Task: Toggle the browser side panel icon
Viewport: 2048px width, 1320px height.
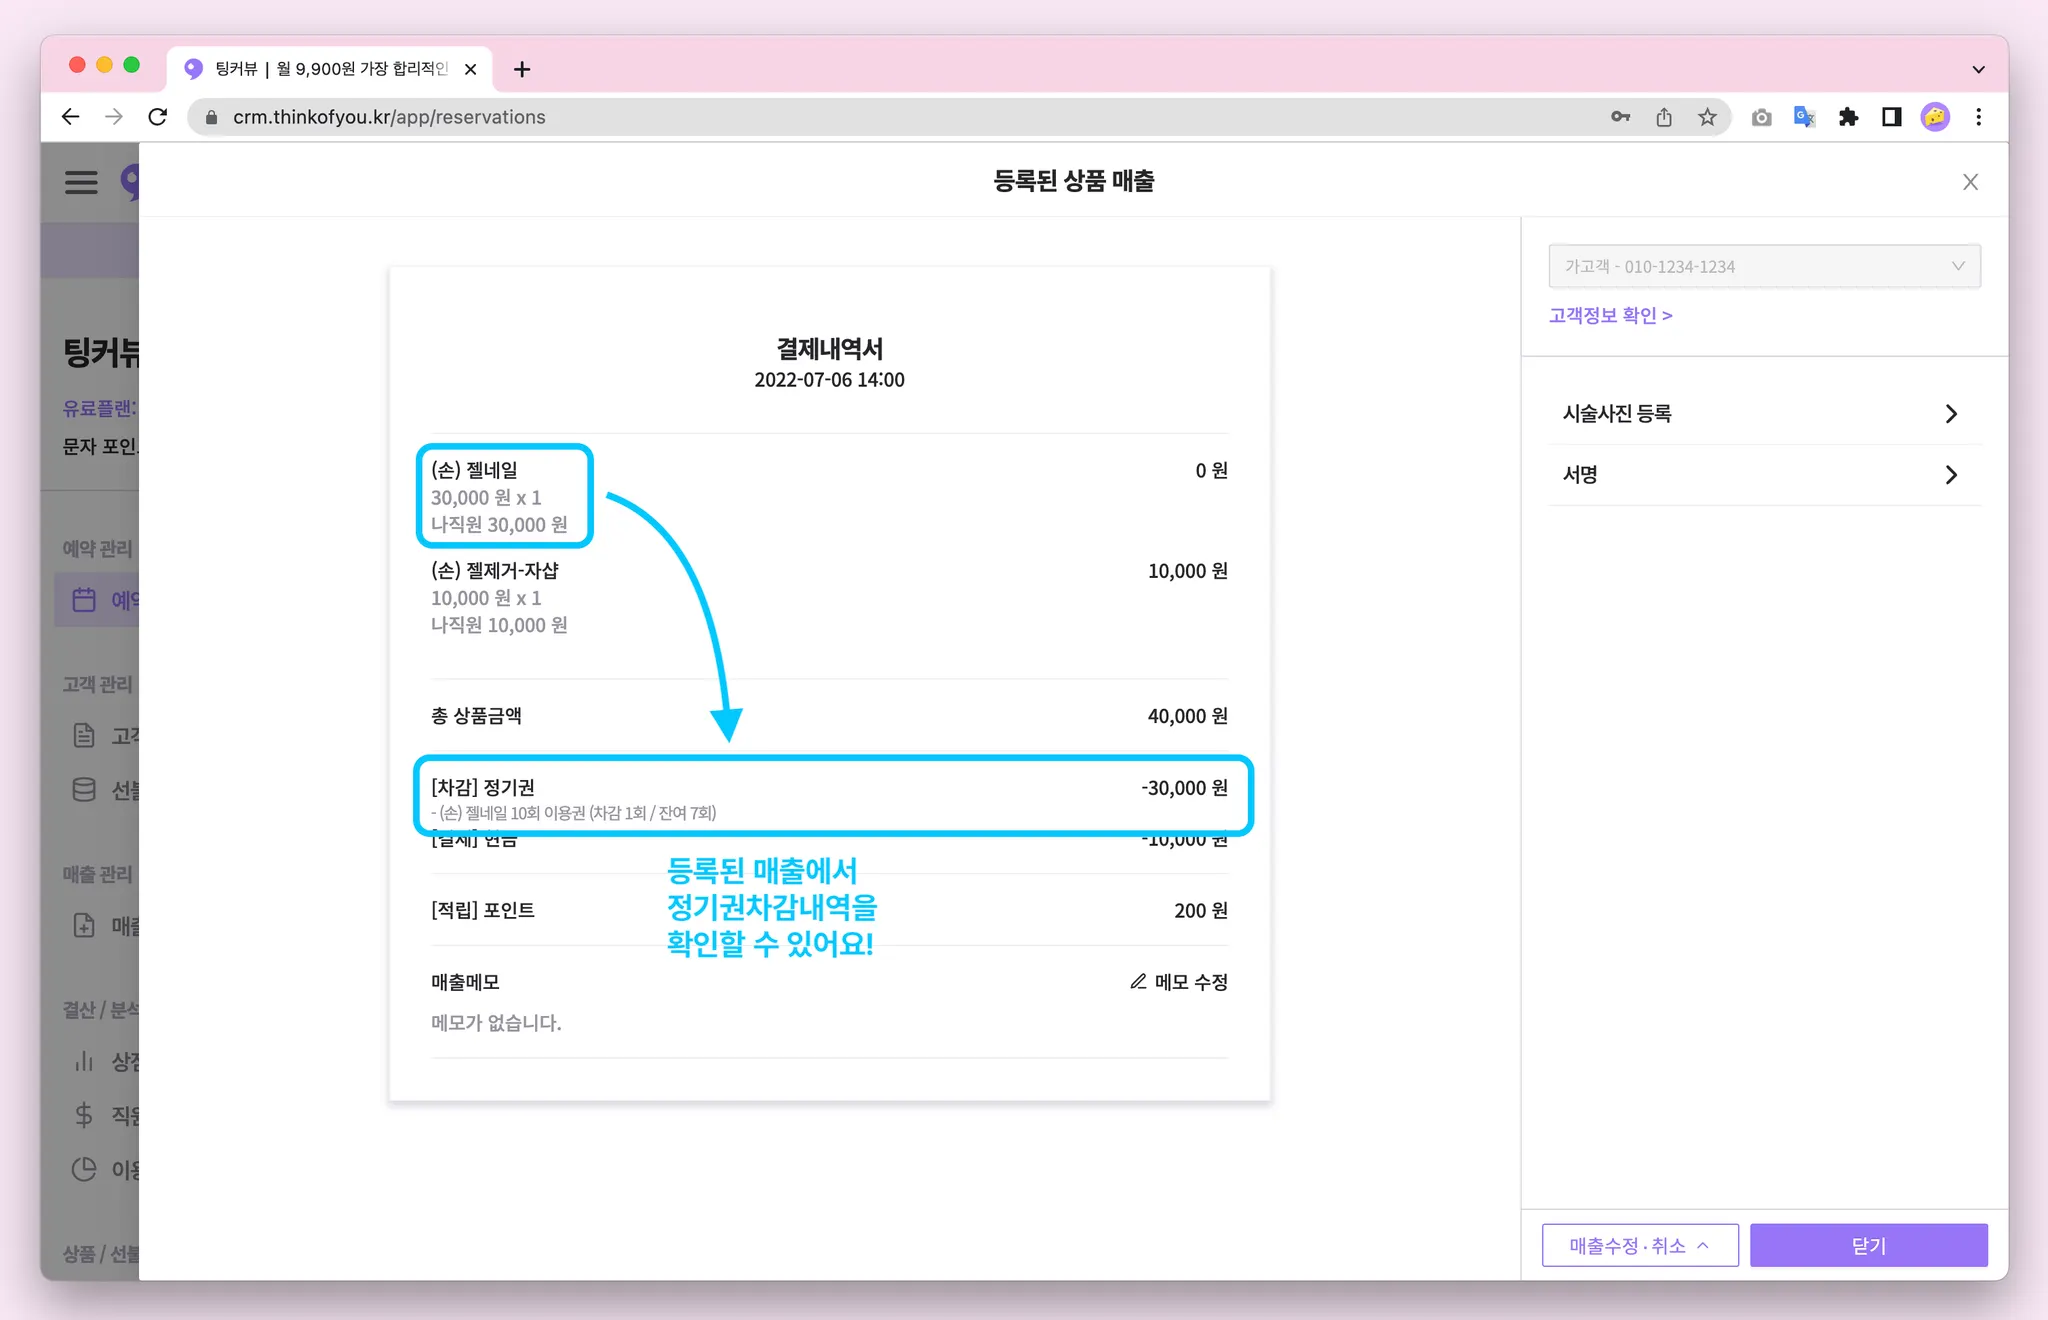Action: [1891, 117]
